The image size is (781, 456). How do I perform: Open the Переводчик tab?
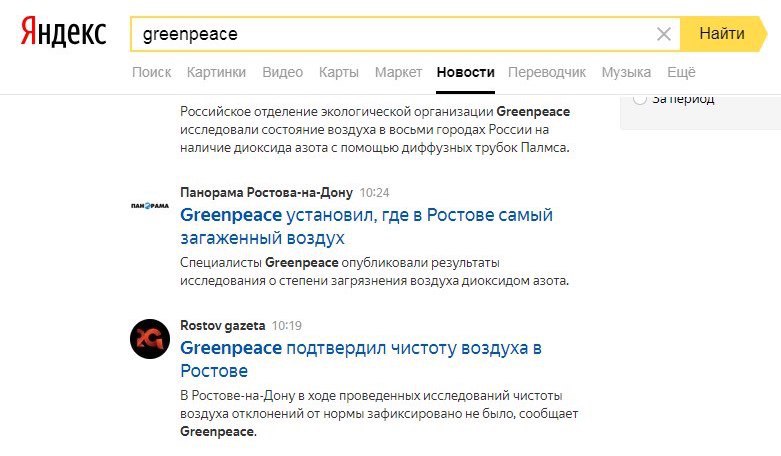pos(547,72)
